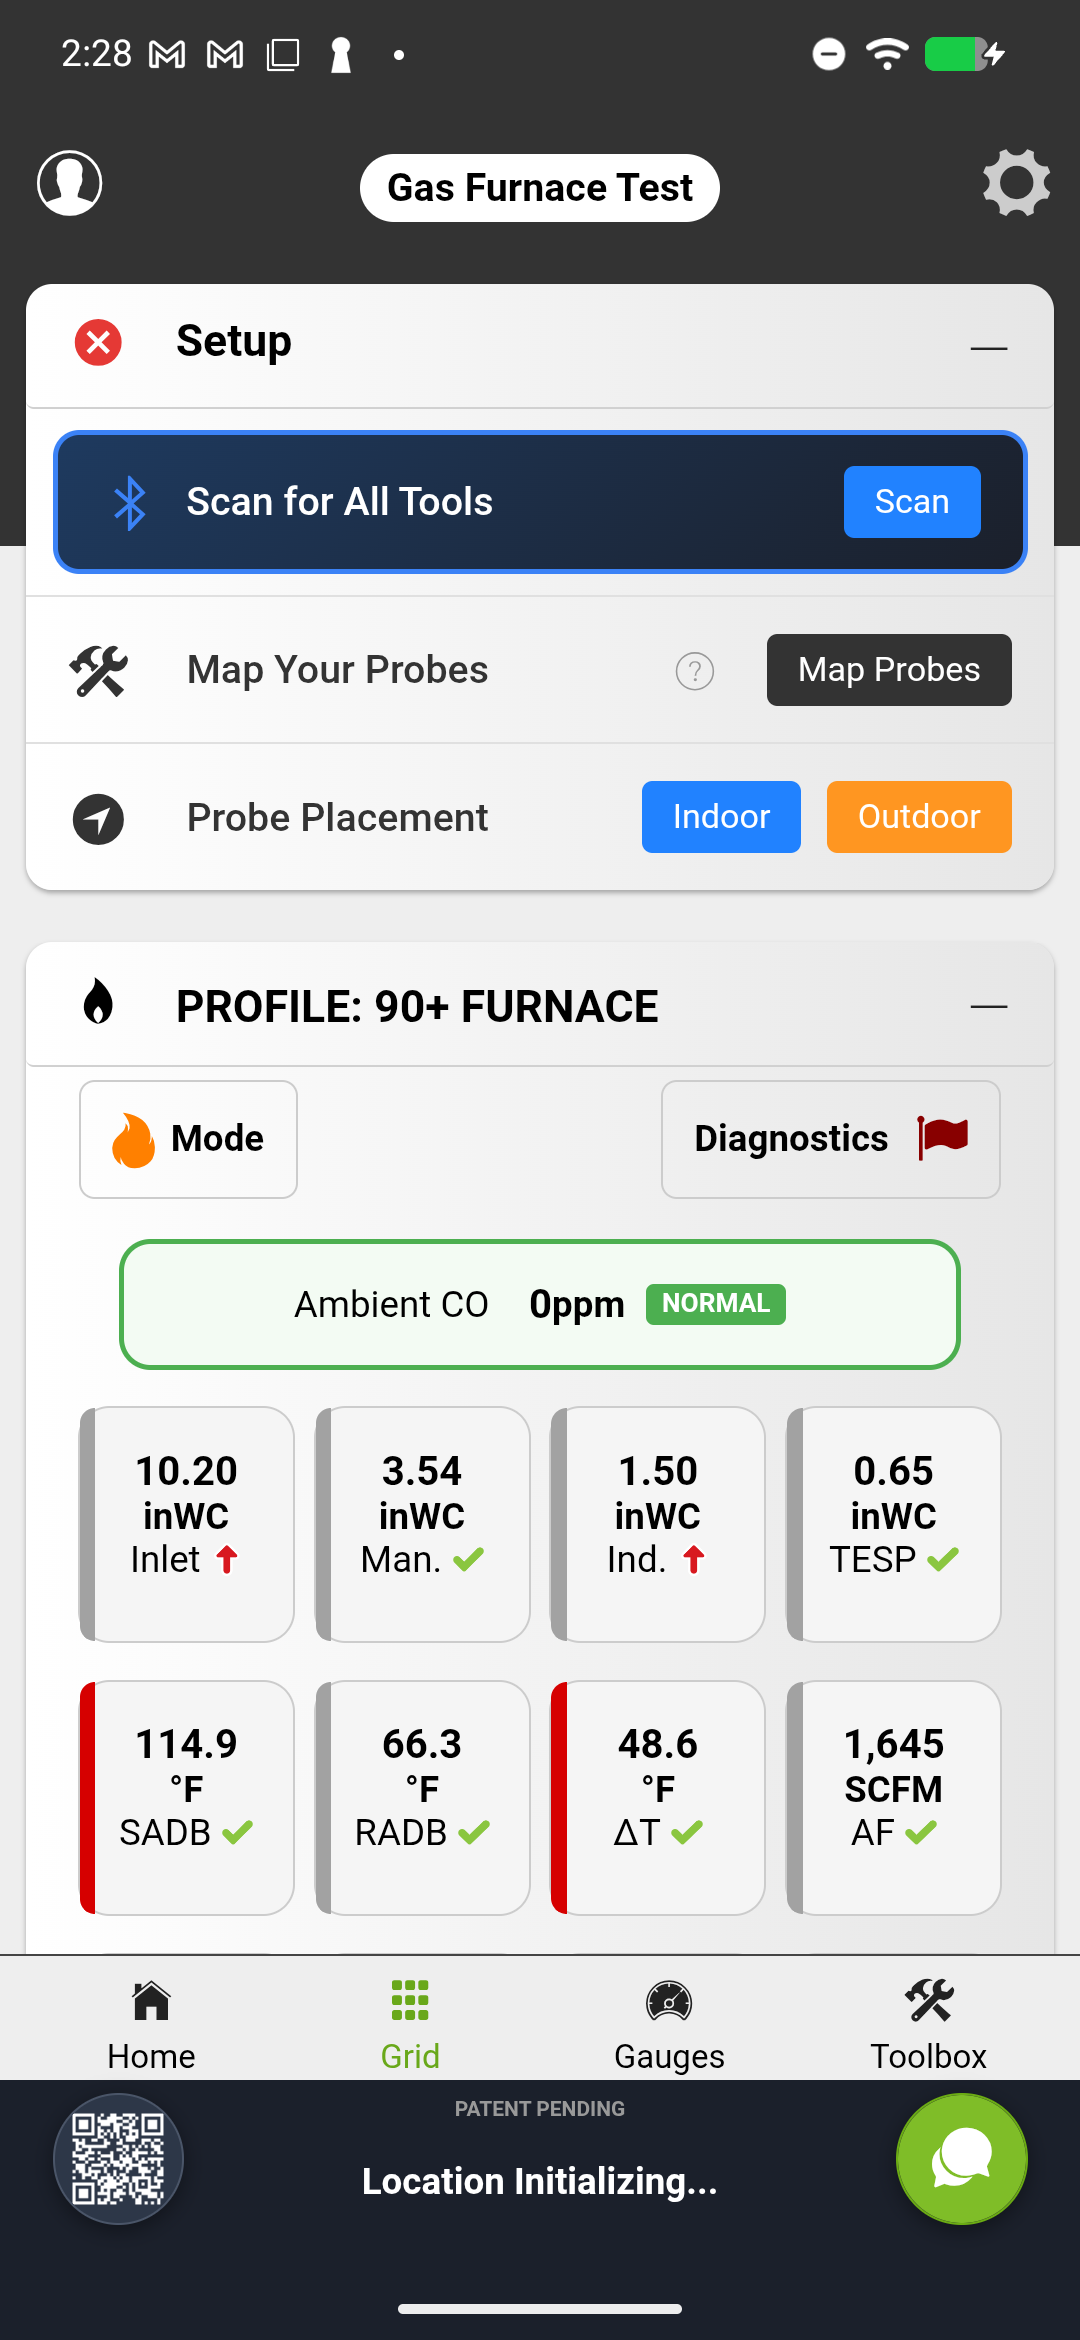Open the green chat bubble button
Screen dimensions: 1080x2340
pyautogui.click(x=961, y=2159)
